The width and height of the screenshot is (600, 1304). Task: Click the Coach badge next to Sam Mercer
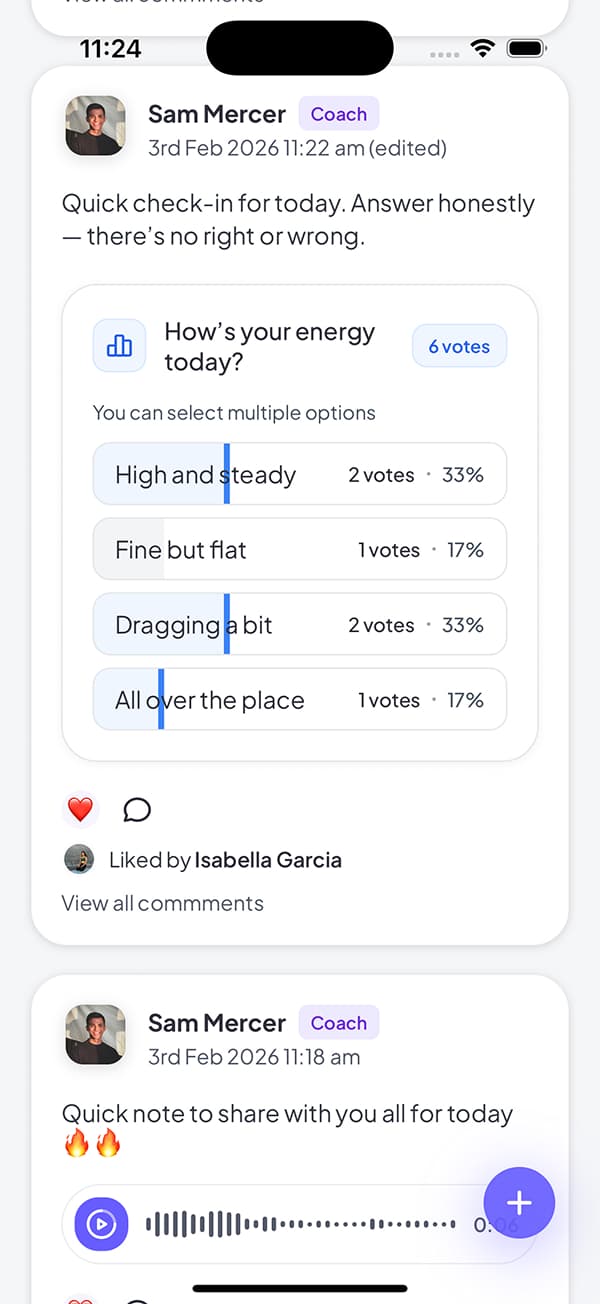pyautogui.click(x=338, y=114)
